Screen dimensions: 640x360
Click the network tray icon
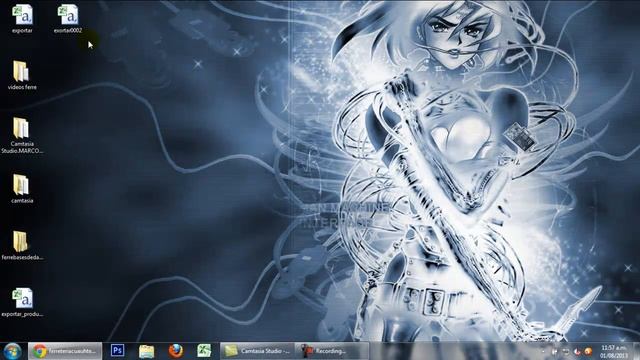566,351
